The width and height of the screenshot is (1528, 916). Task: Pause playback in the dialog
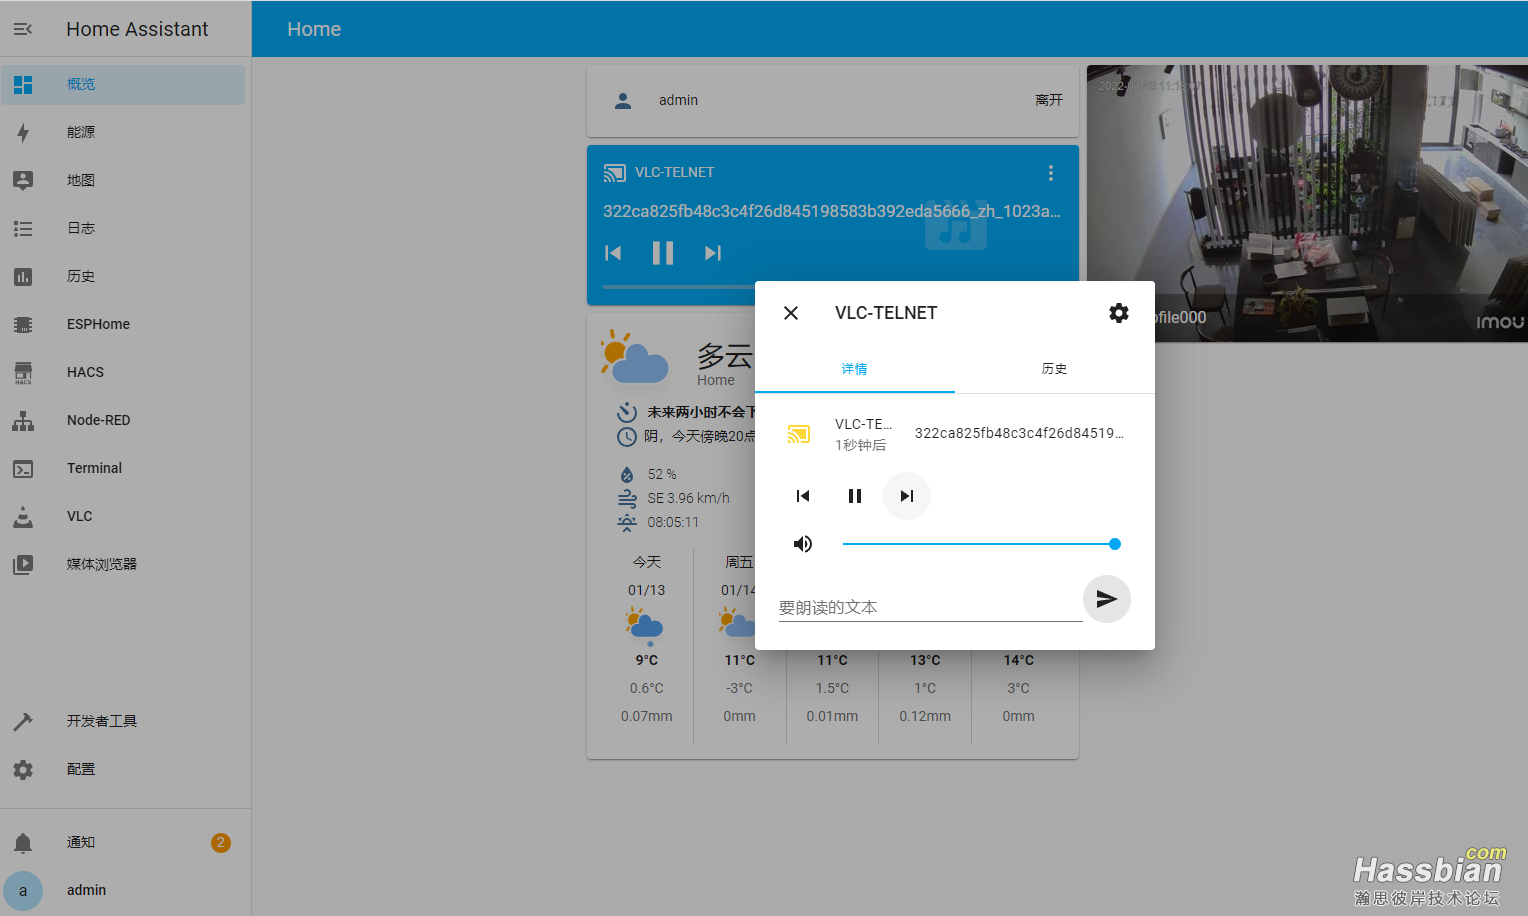tap(855, 496)
